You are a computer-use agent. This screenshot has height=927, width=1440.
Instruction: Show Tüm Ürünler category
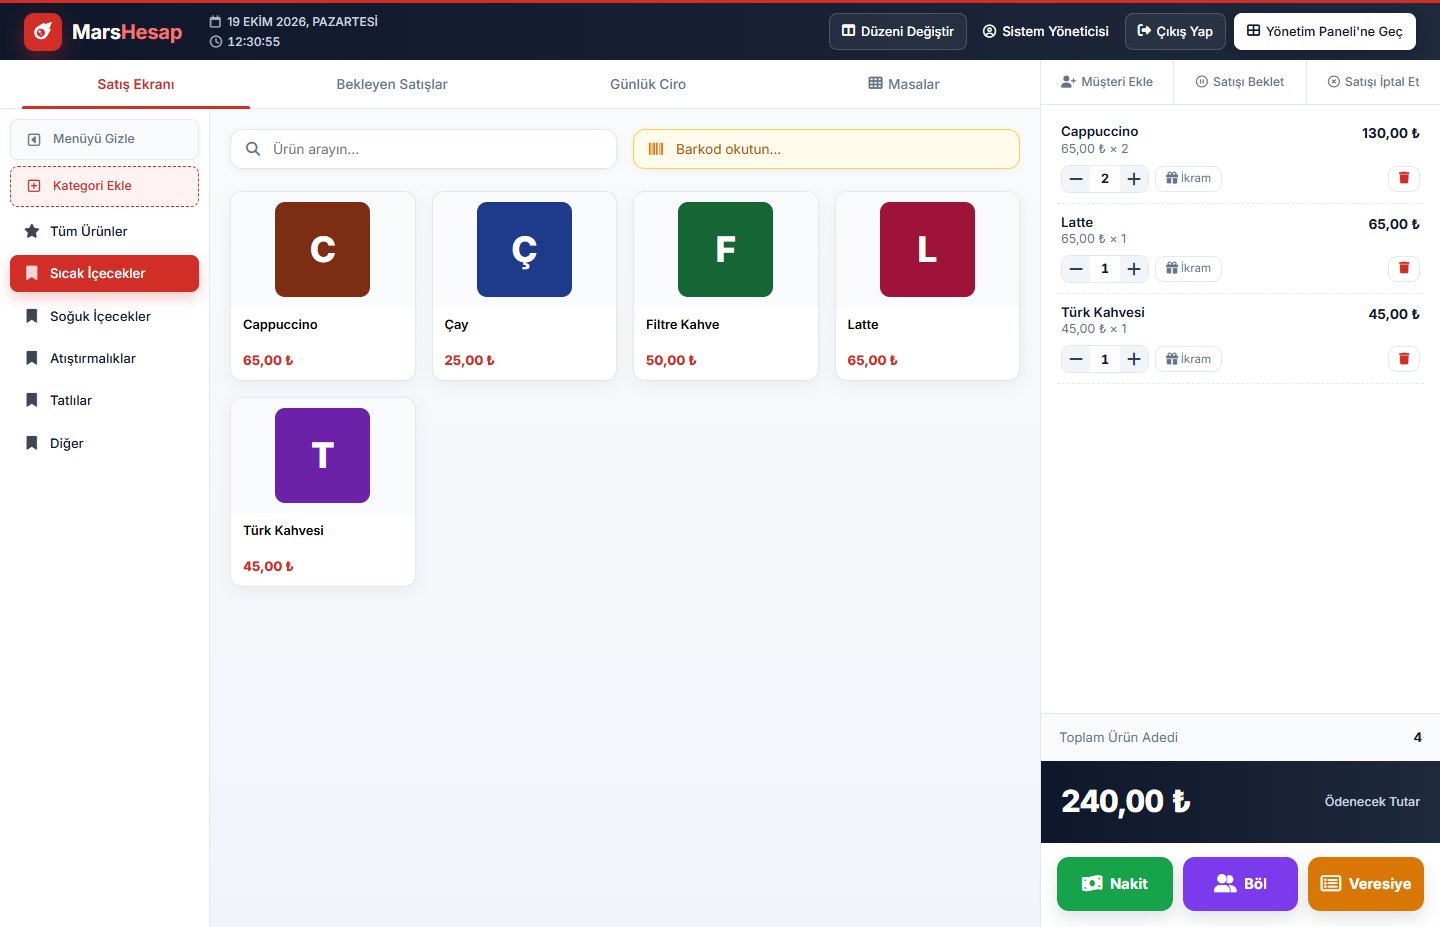(104, 231)
